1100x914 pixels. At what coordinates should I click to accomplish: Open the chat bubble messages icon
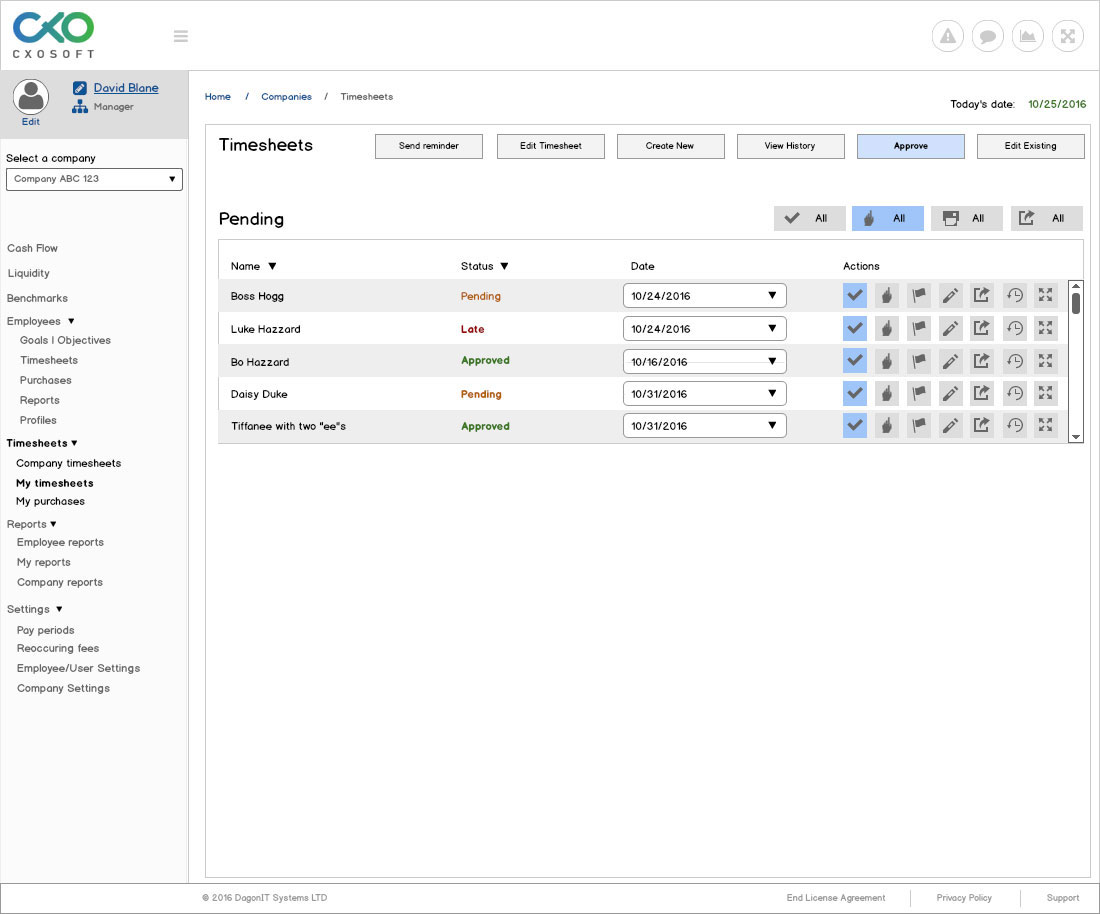tap(987, 37)
